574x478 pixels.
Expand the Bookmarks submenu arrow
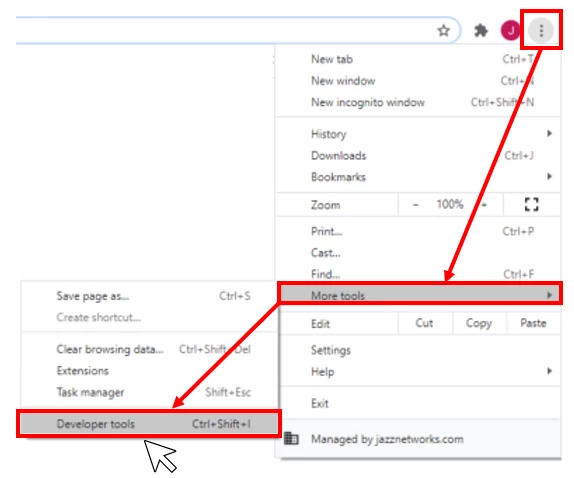pos(549,176)
